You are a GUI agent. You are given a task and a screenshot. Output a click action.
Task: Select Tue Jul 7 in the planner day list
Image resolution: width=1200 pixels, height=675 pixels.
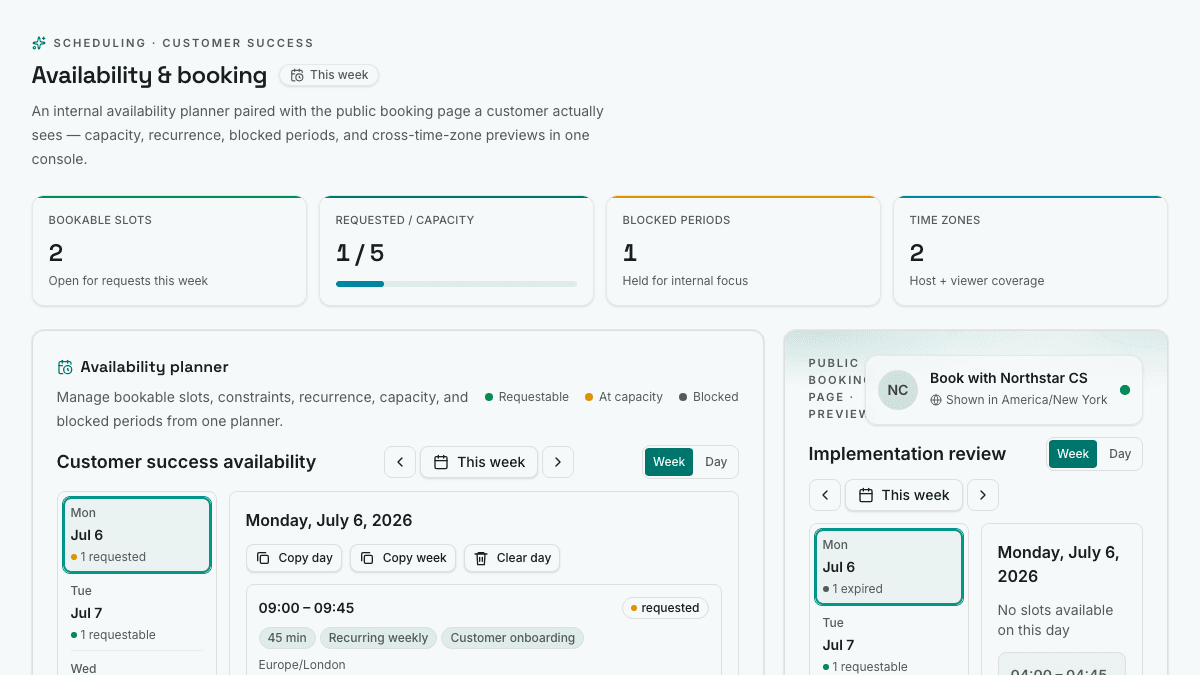pyautogui.click(x=137, y=613)
